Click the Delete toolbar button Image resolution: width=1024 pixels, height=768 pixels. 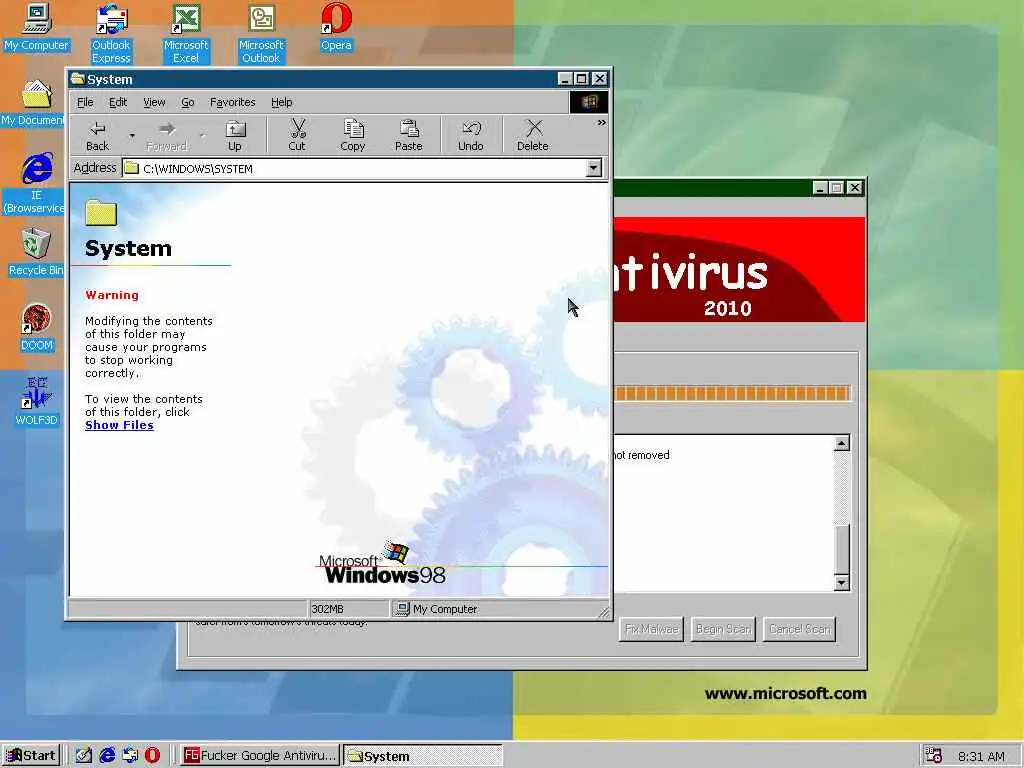pyautogui.click(x=533, y=136)
